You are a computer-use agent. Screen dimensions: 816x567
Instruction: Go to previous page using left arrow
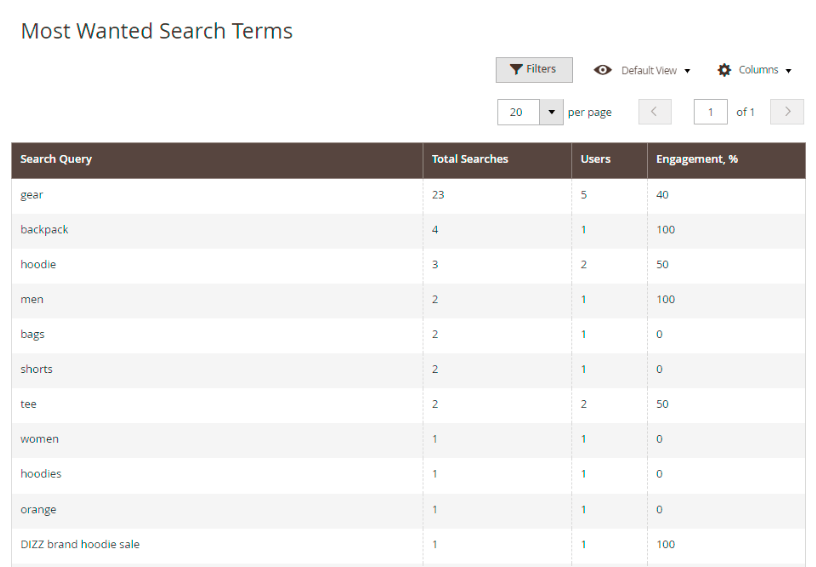point(654,112)
